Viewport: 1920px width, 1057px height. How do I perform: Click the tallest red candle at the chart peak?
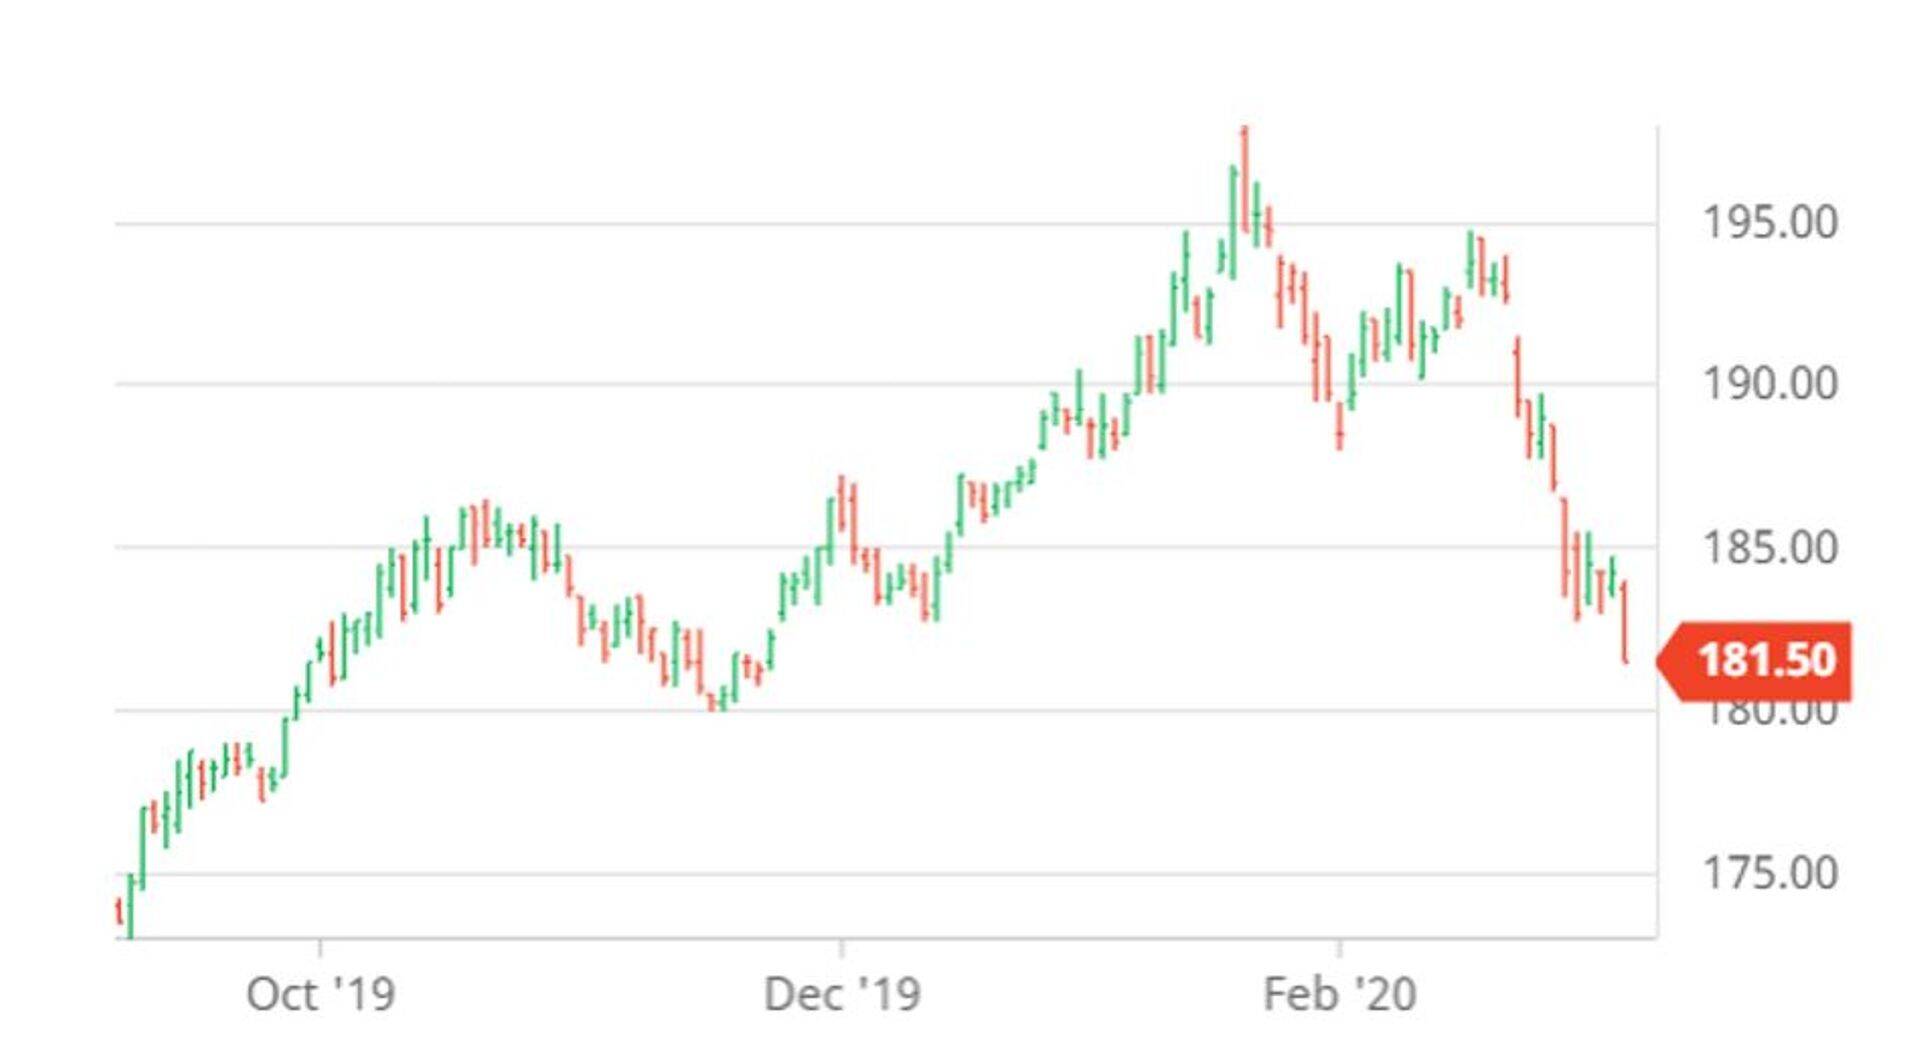click(1245, 180)
